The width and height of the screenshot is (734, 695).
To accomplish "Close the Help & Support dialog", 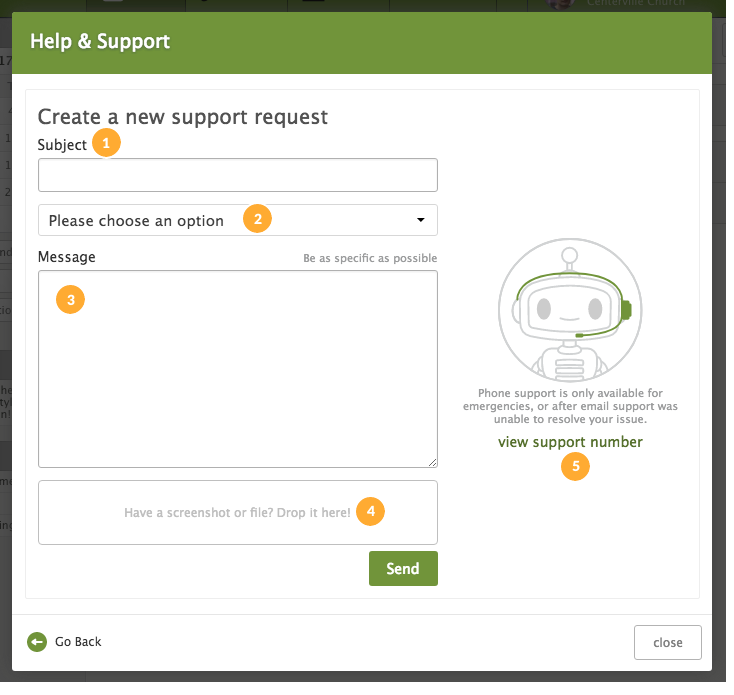I will pyautogui.click(x=668, y=643).
